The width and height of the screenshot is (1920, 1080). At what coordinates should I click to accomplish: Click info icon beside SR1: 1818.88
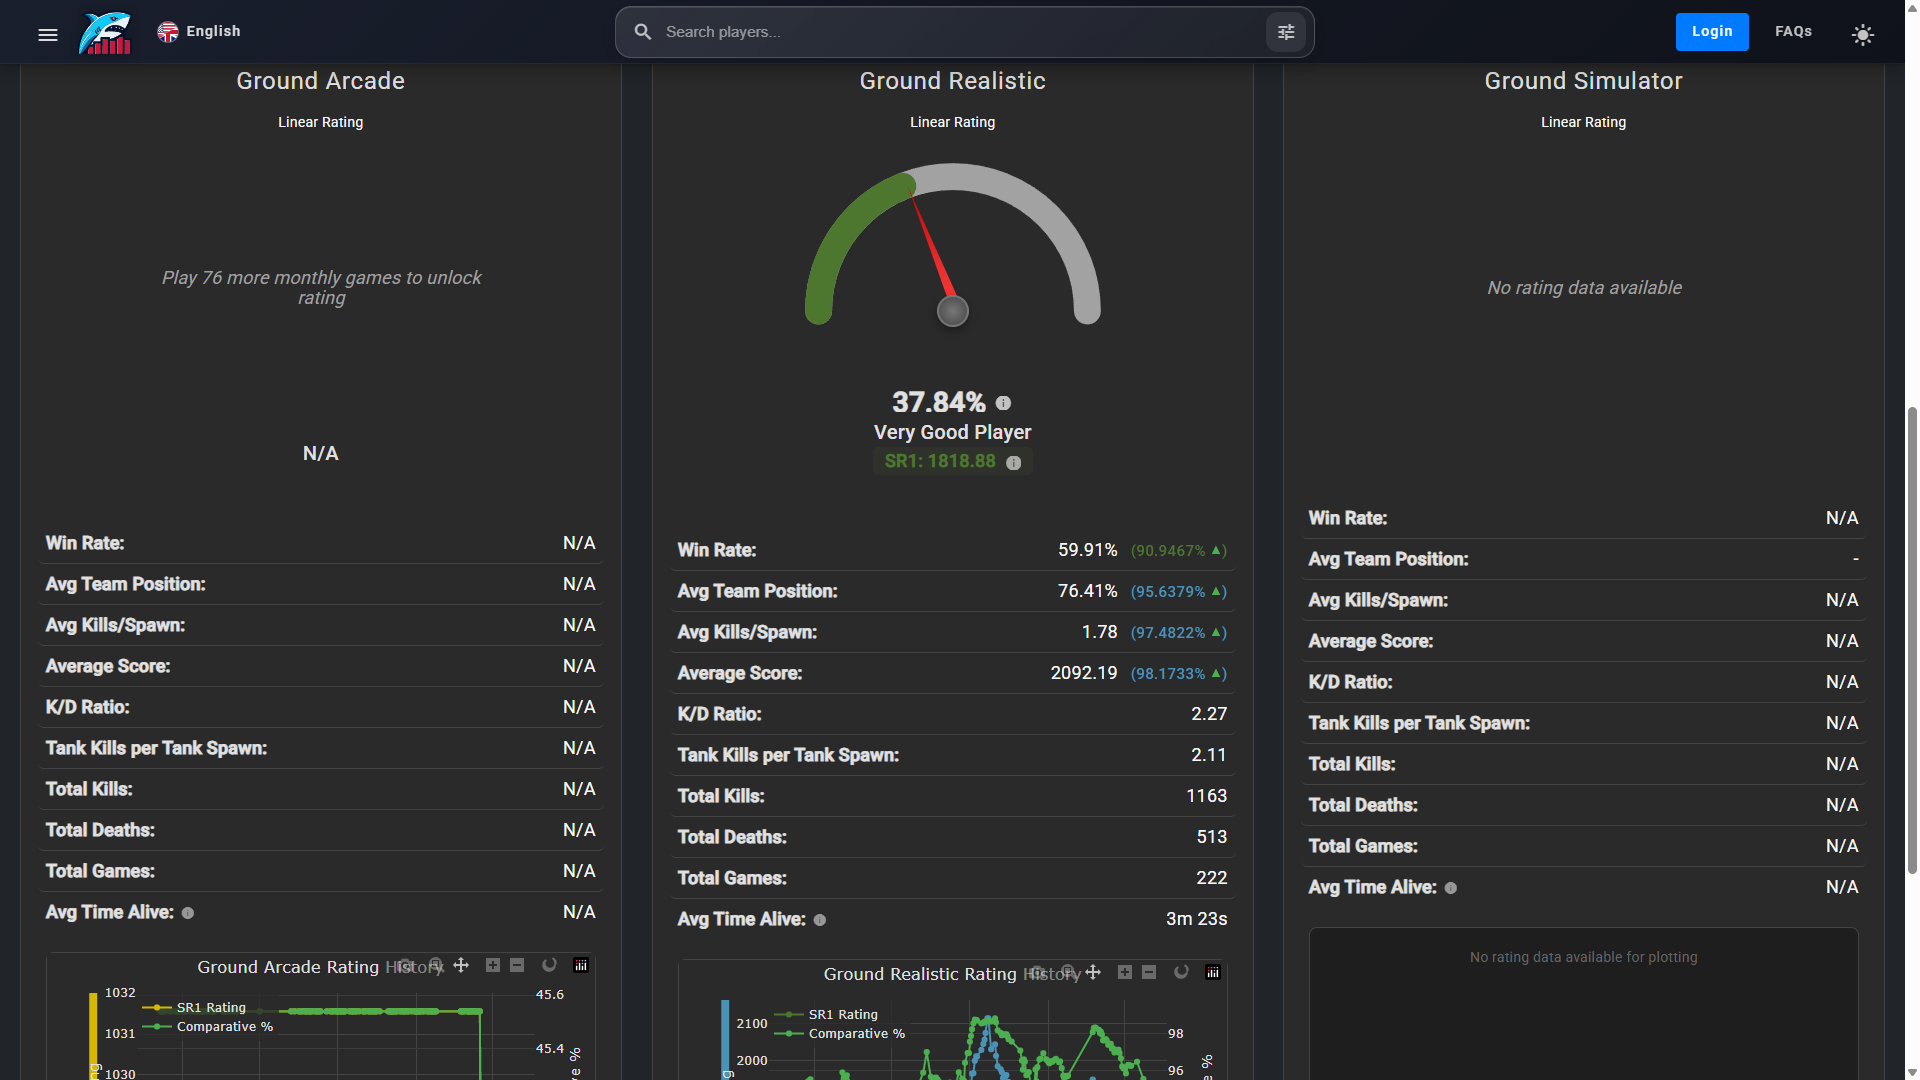1014,463
